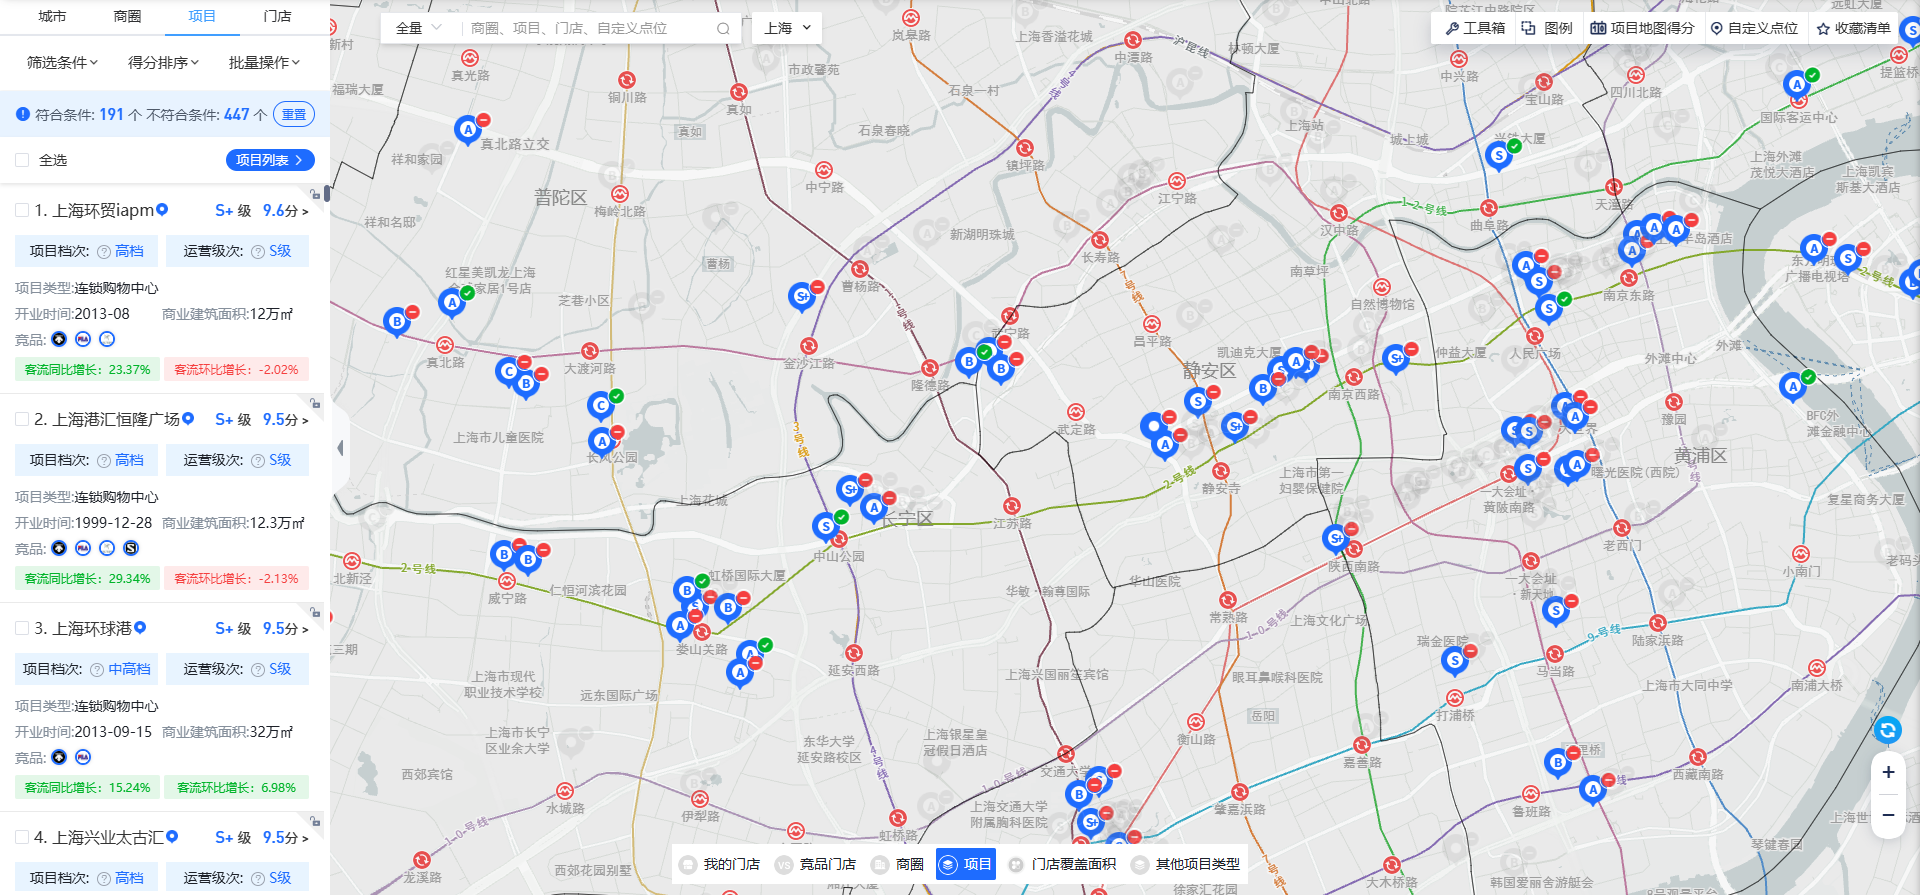Click the second competitor brand icon under 上海环贸iapm

83,339
